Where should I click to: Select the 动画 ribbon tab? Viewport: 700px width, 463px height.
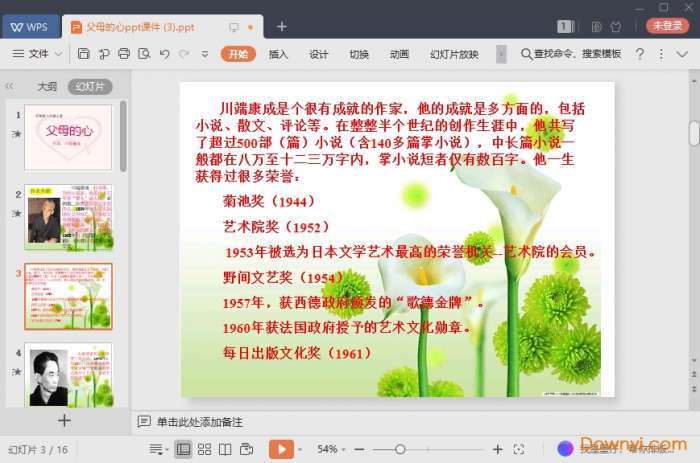(x=399, y=54)
